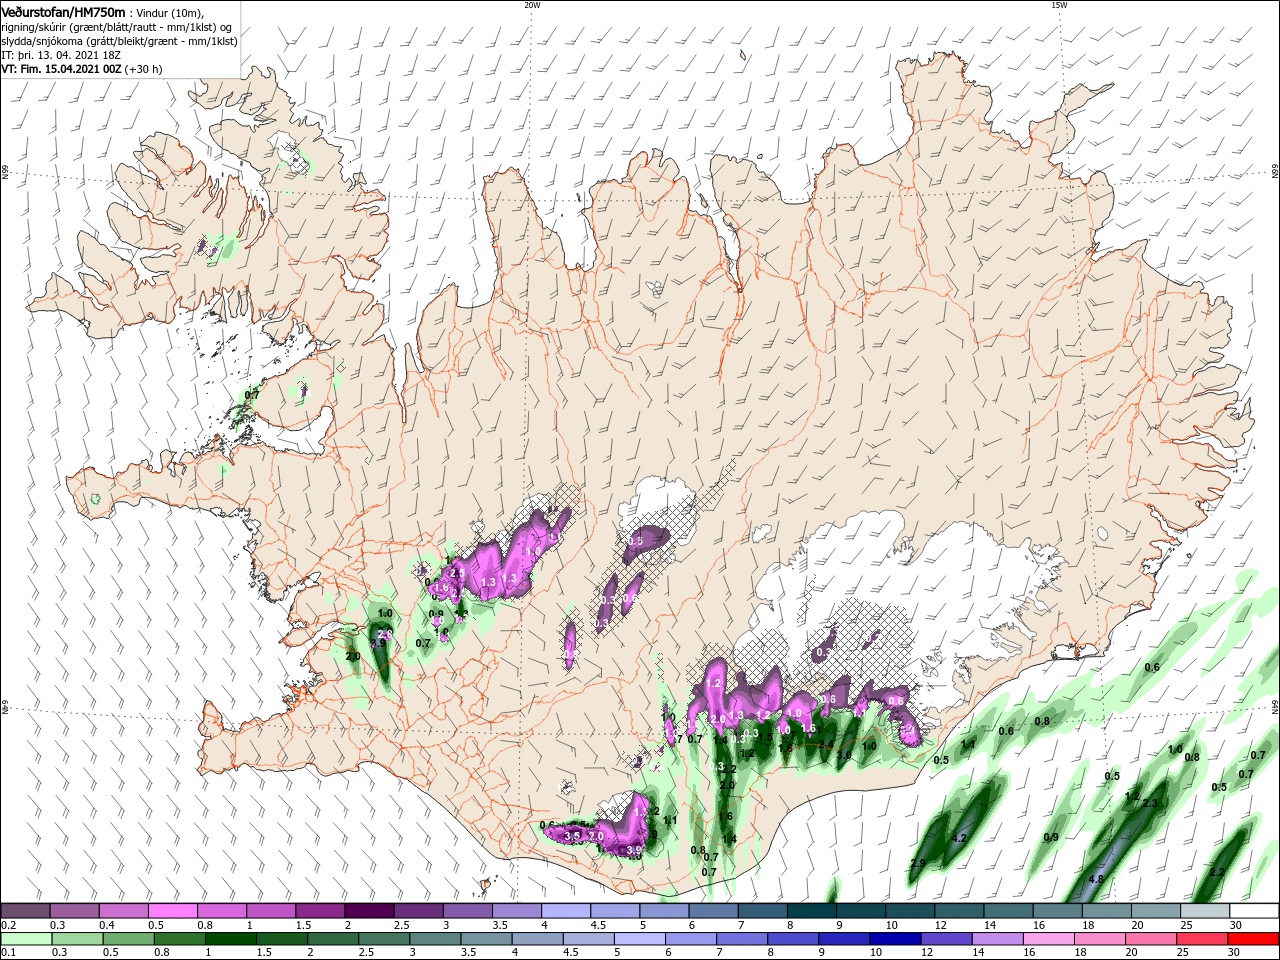Click the '20W' longitude label
This screenshot has height=960, width=1280.
532,5
